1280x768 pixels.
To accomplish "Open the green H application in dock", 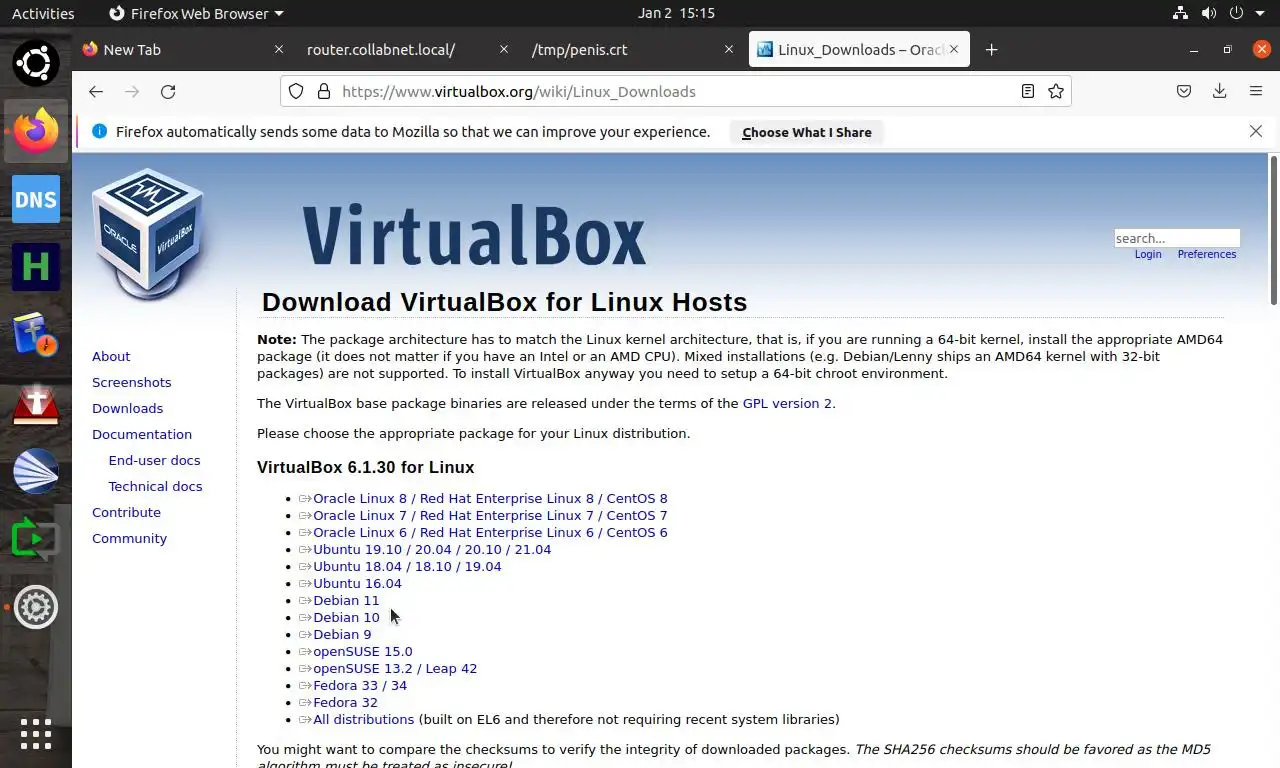I will tap(36, 267).
